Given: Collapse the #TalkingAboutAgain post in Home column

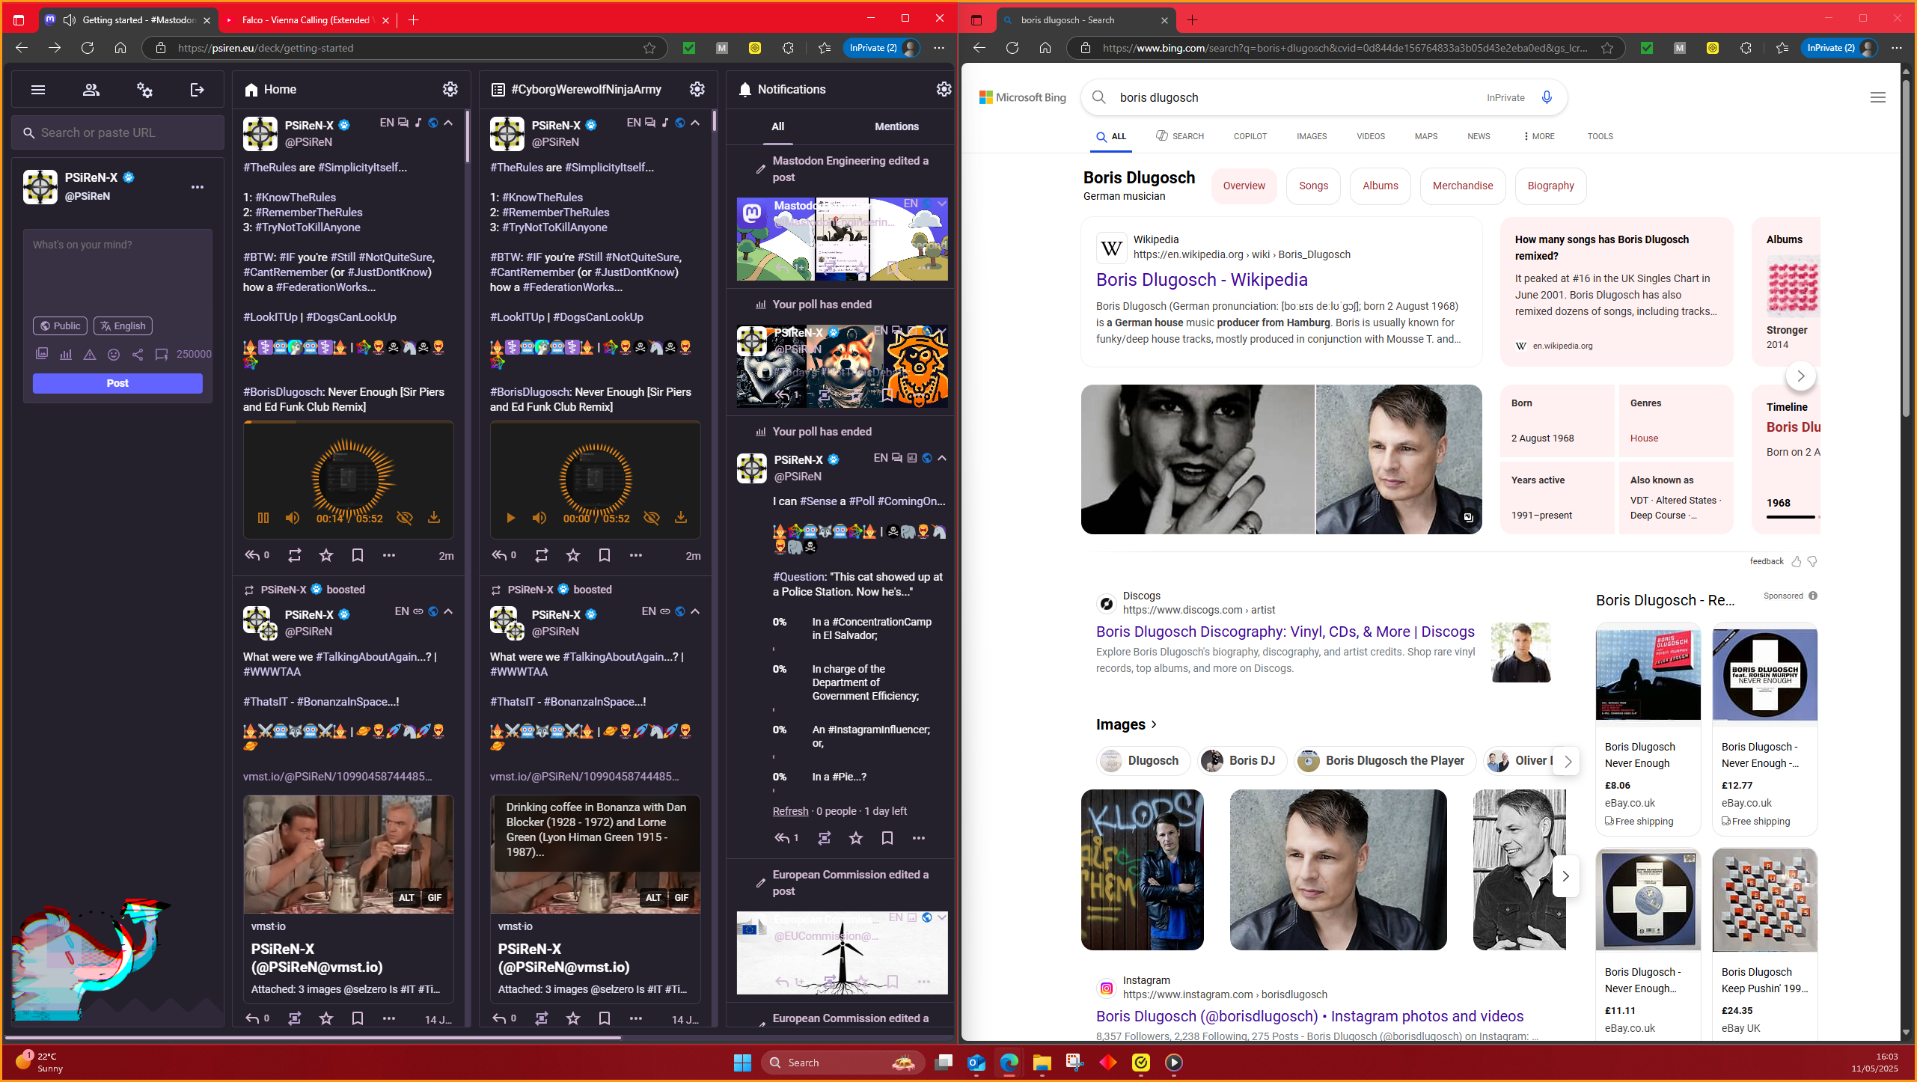Looking at the screenshot, I should (448, 611).
